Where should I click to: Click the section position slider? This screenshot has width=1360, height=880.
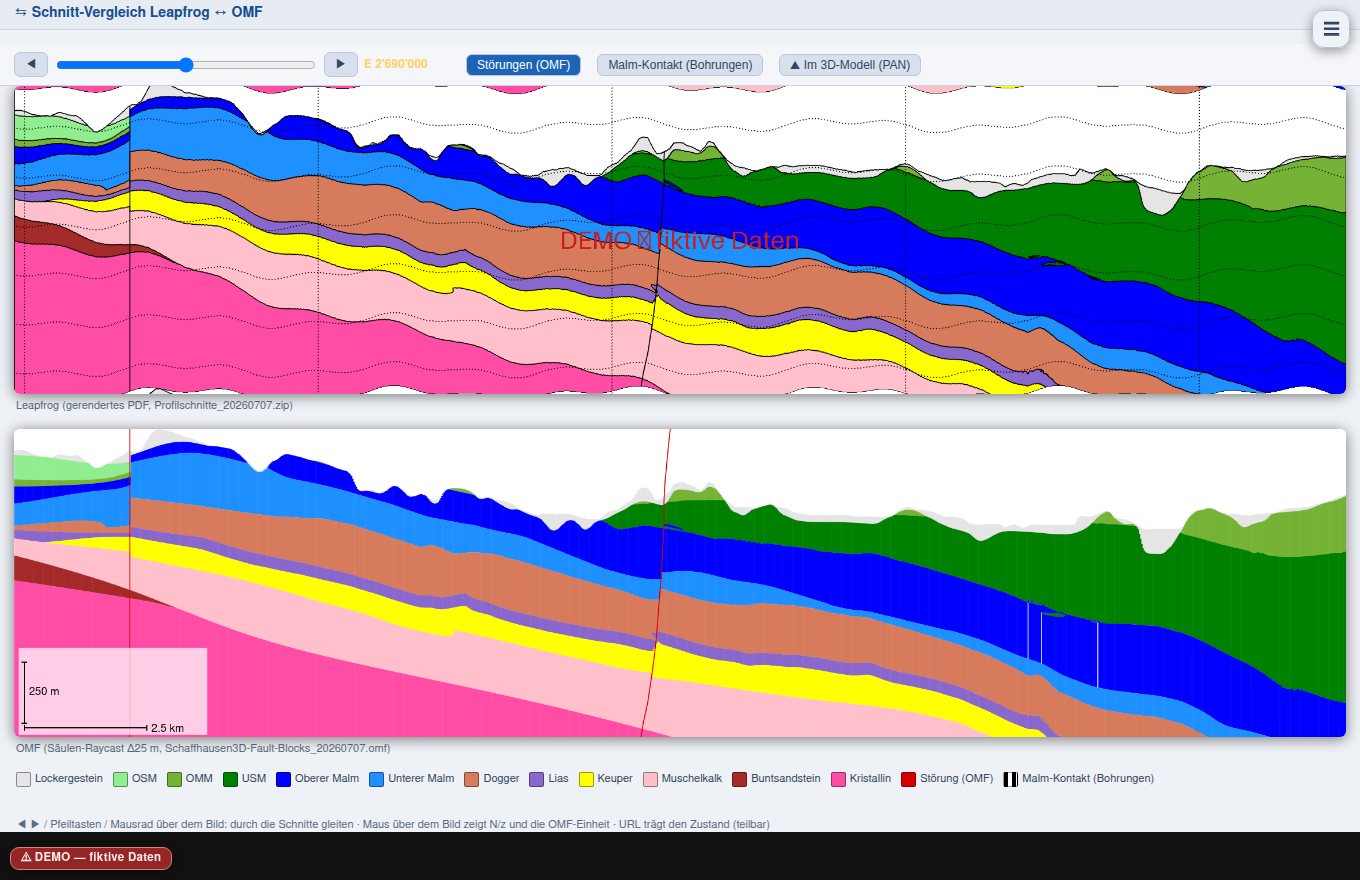(x=186, y=64)
